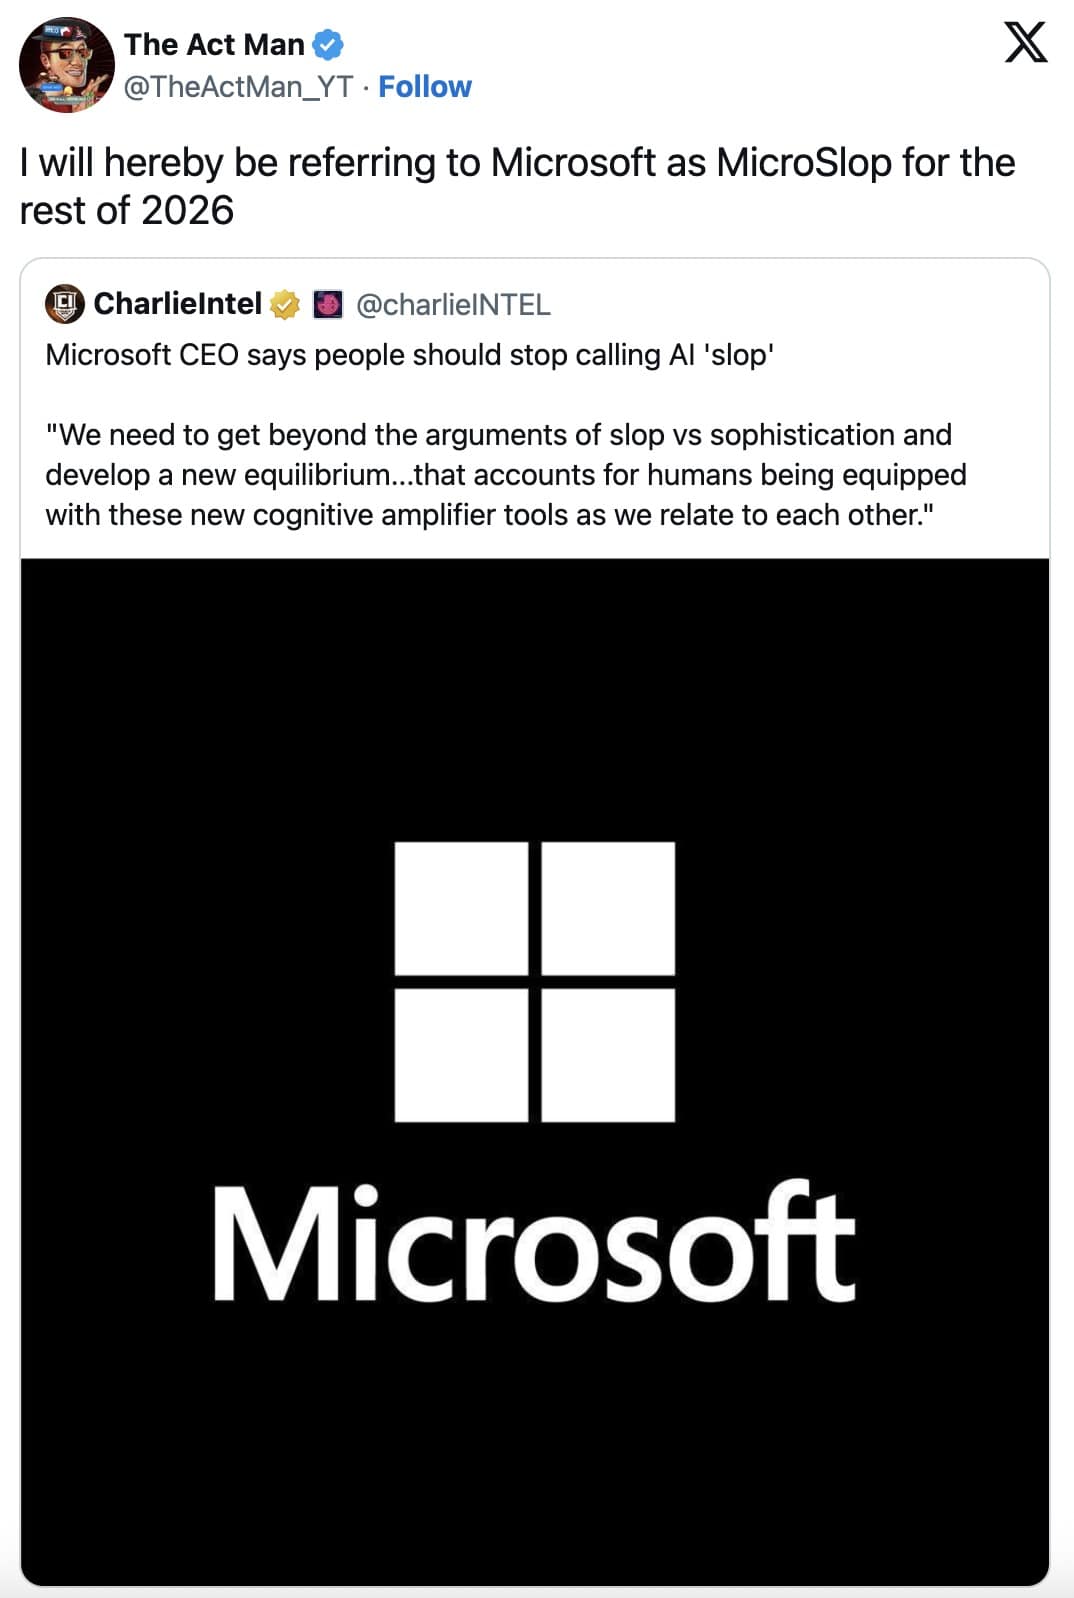This screenshot has height=1598, width=1074.
Task: Click the pink affiliate badge beside CharlieIntel
Action: coord(328,304)
